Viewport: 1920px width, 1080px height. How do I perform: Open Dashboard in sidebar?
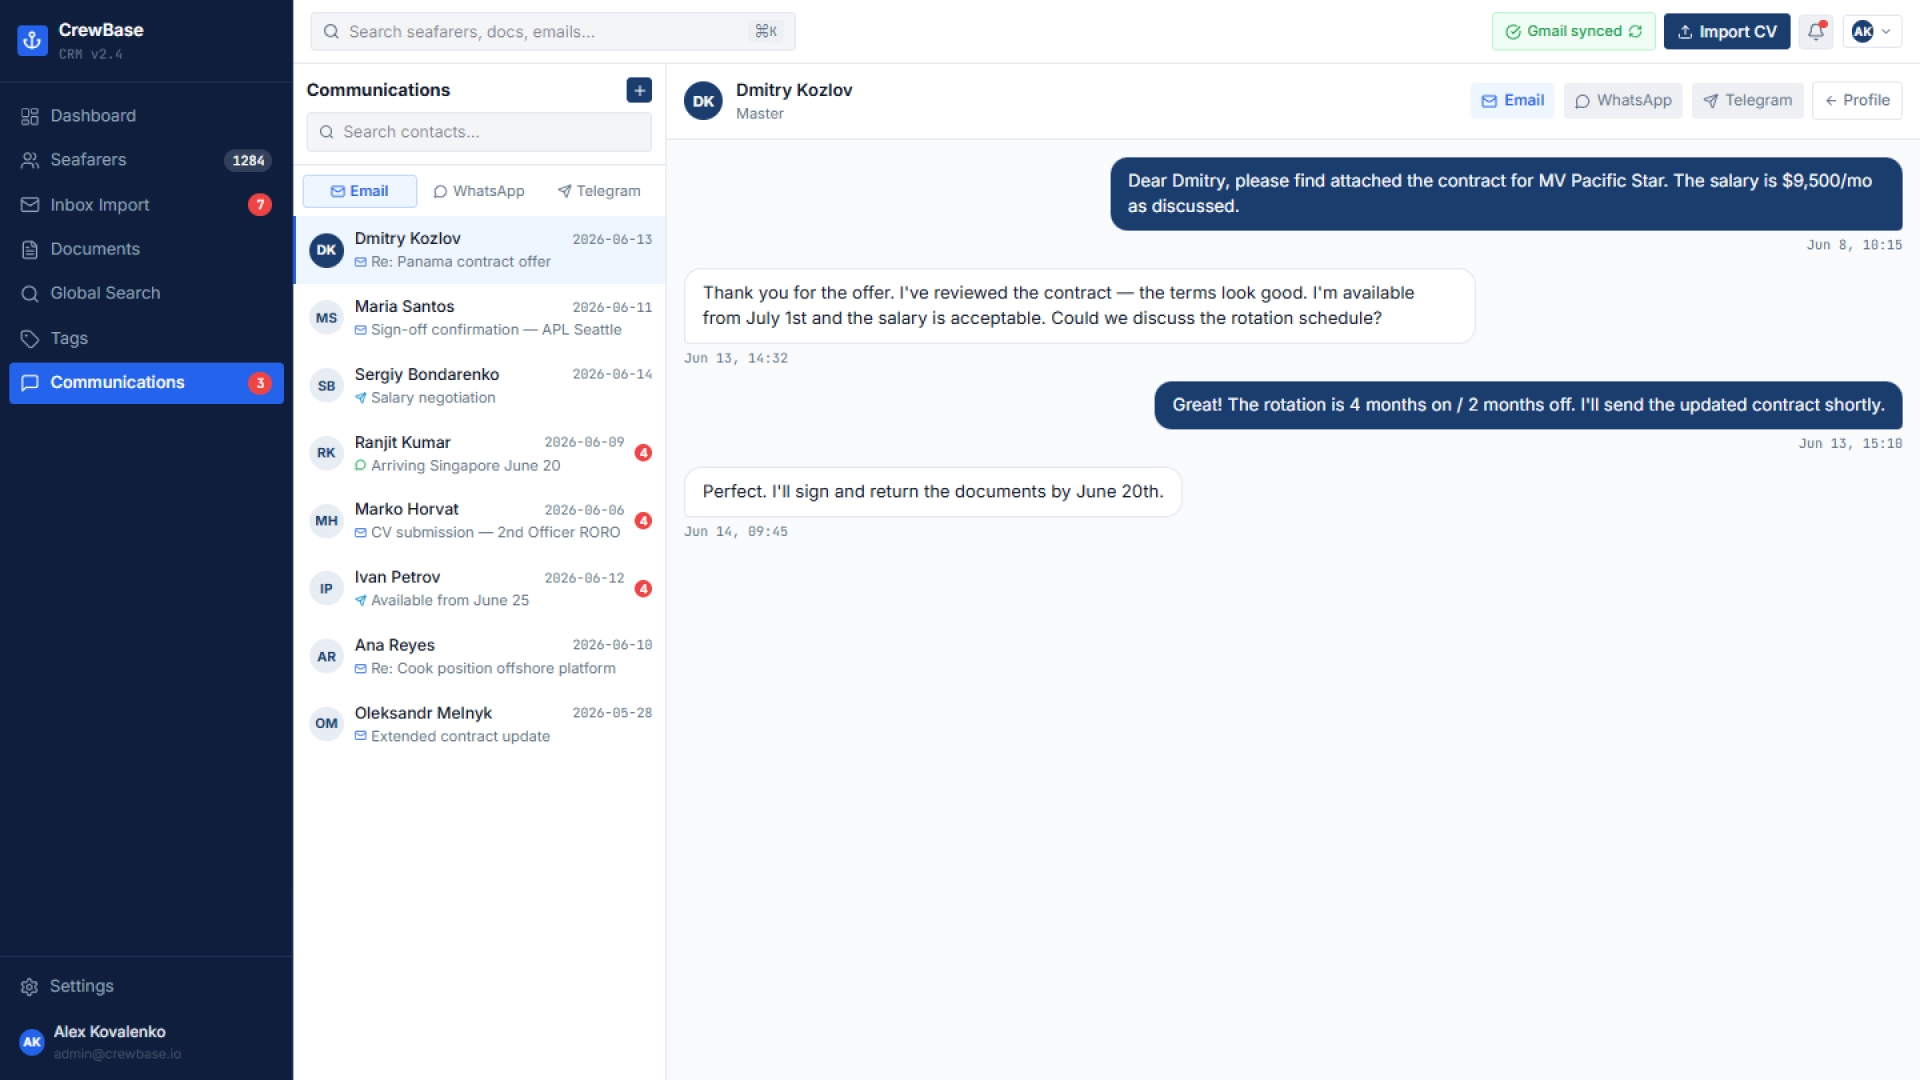pos(146,116)
